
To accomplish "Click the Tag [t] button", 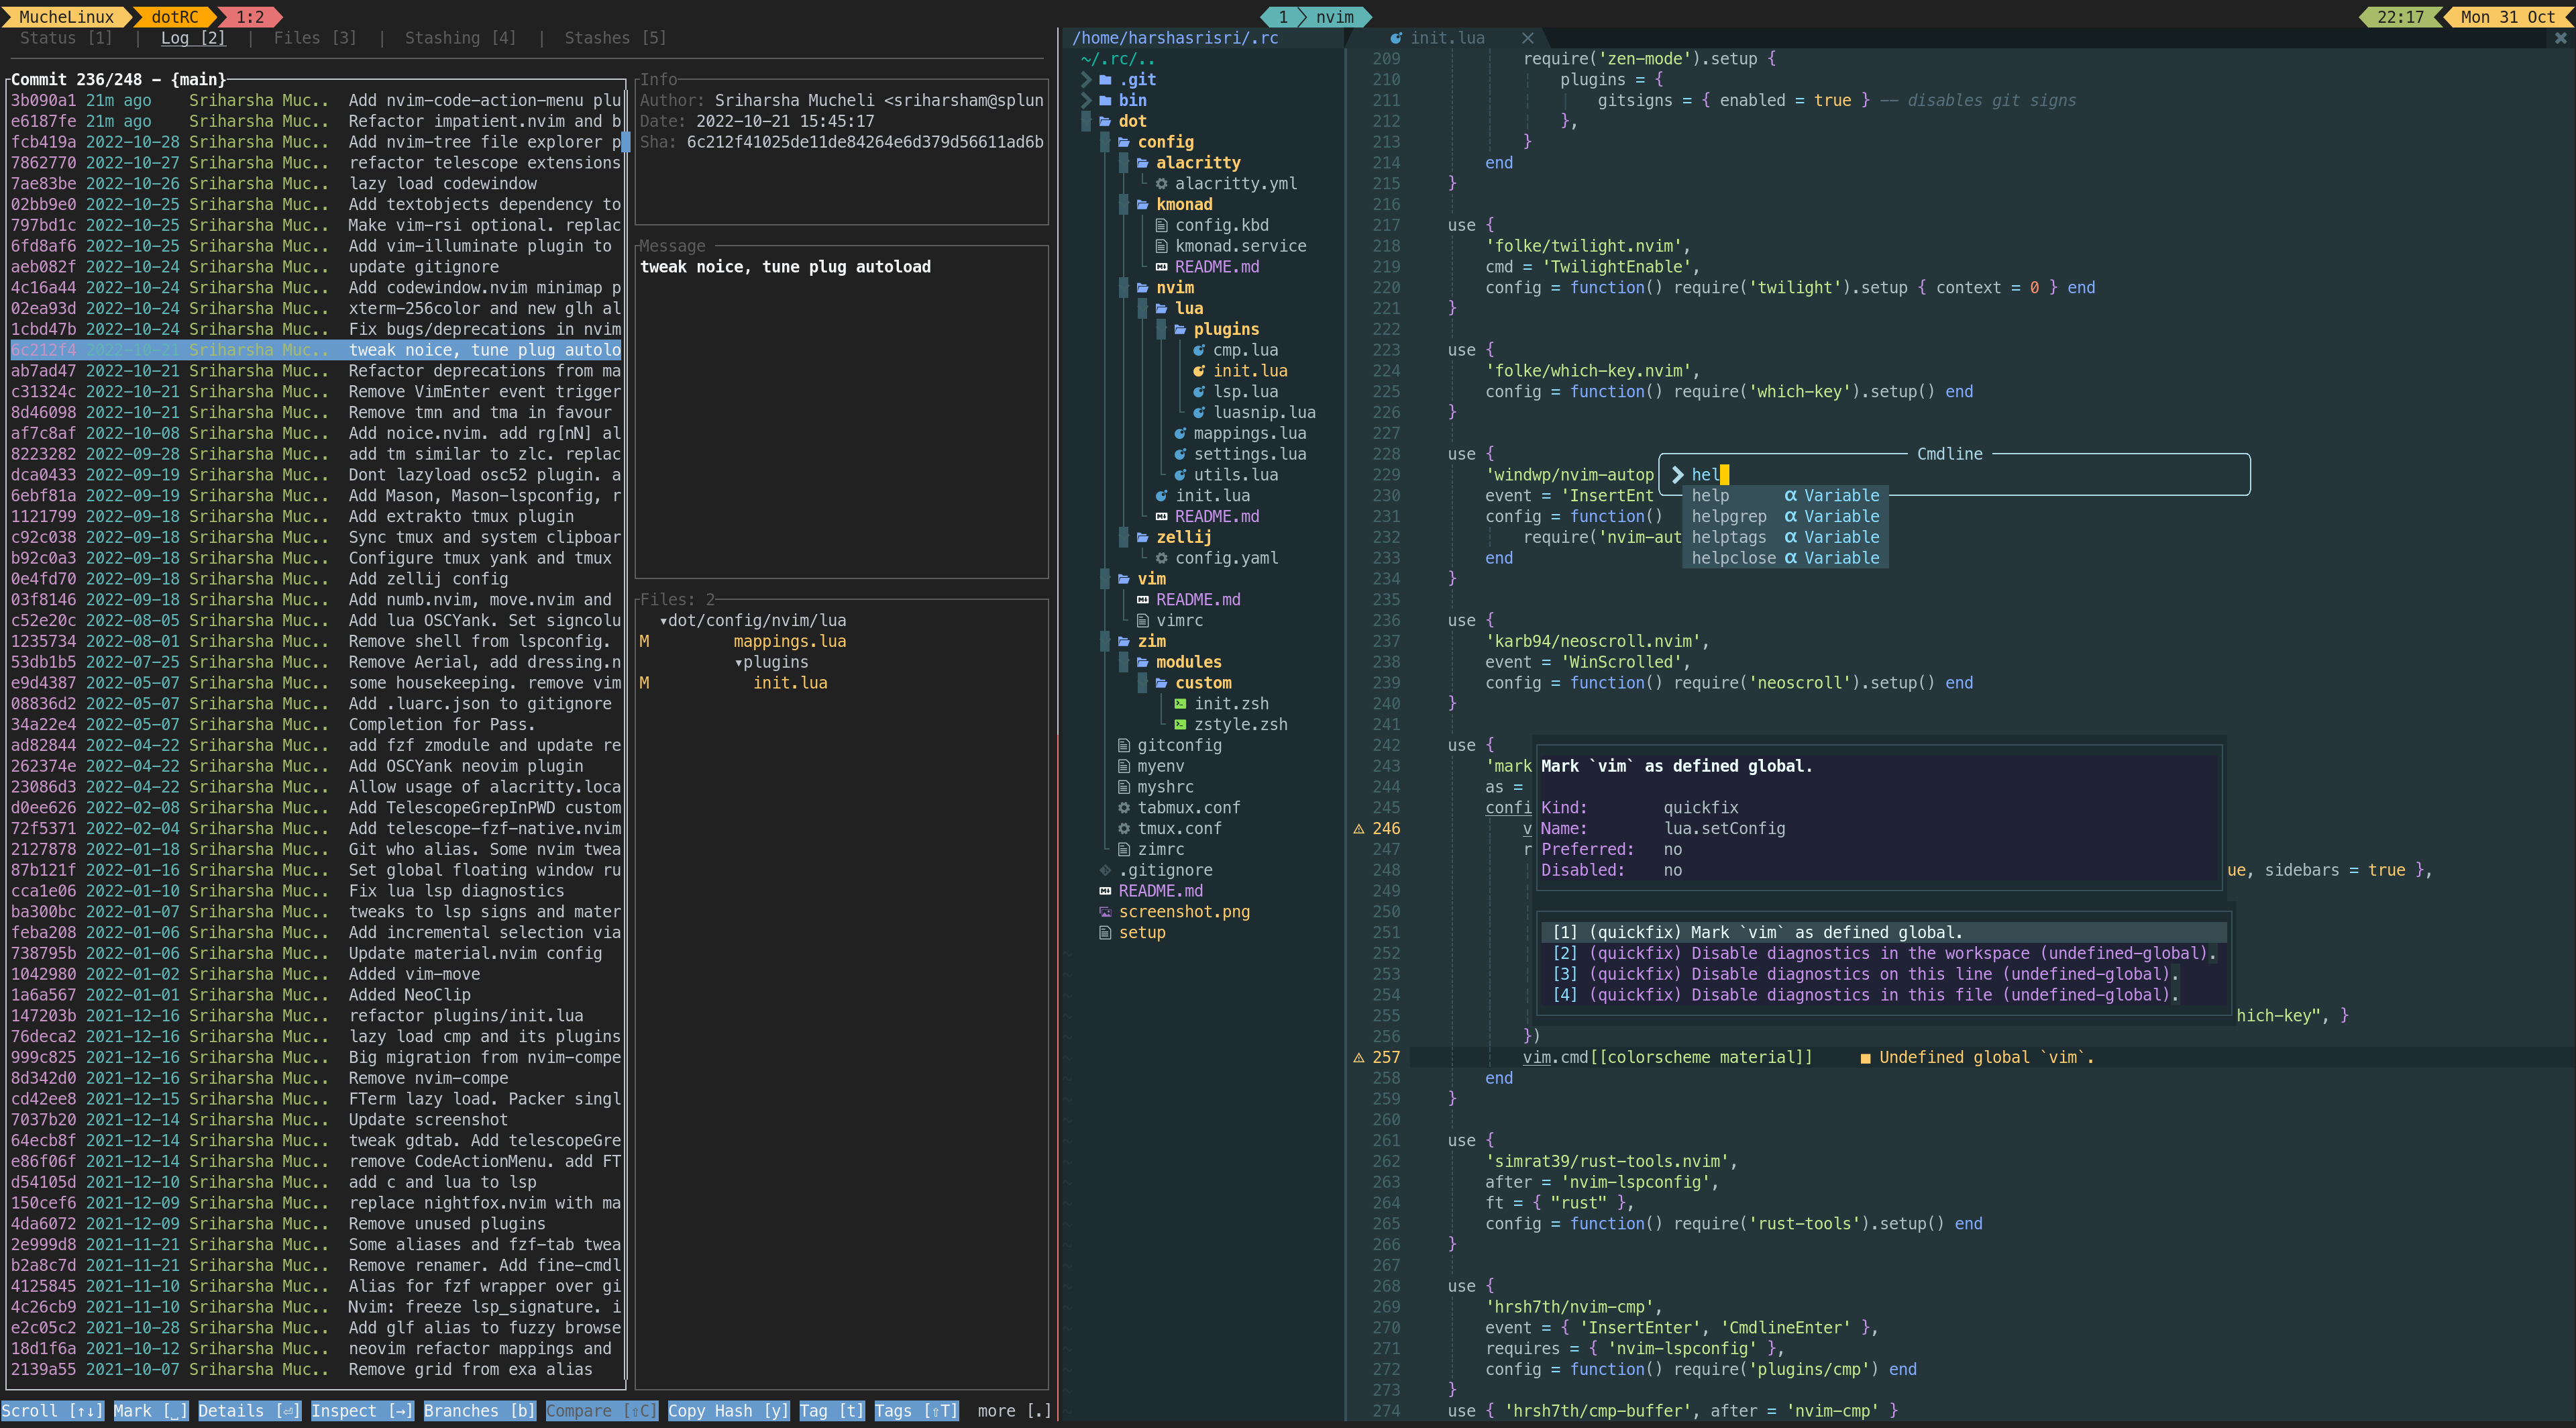I will (x=831, y=1411).
